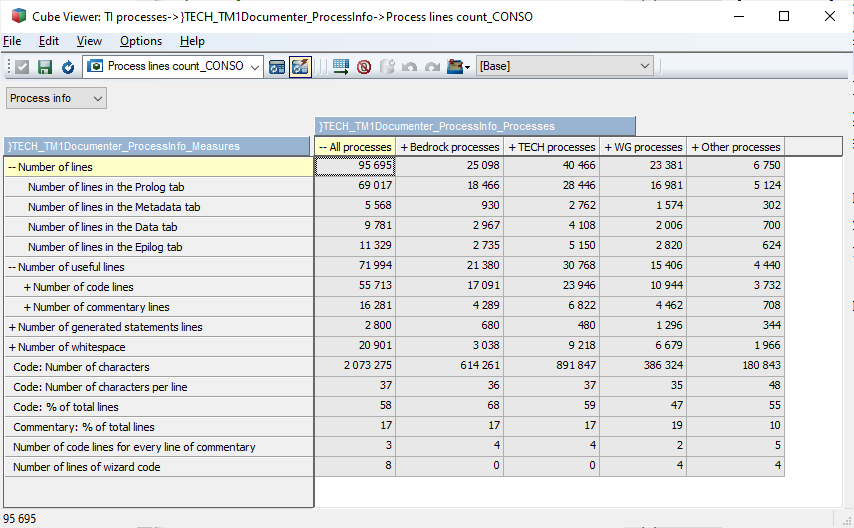Expand the WG processes column
The width and height of the screenshot is (854, 528).
pos(609,147)
